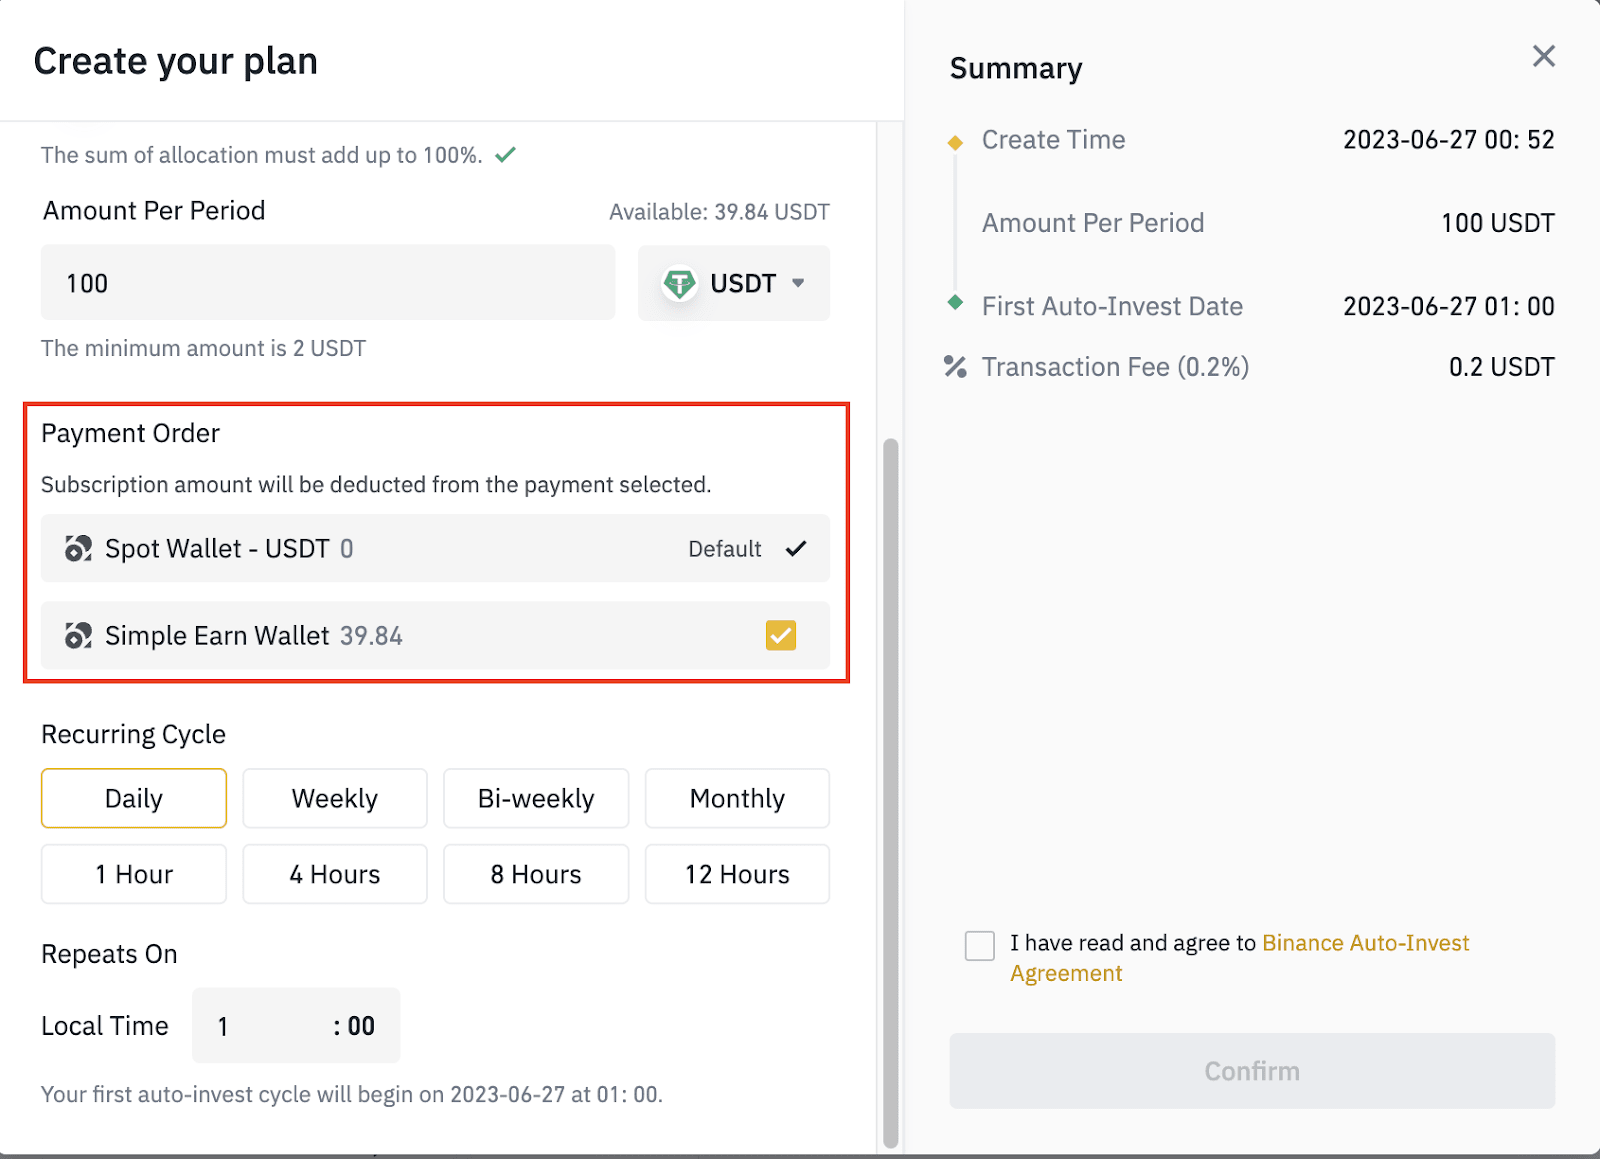Image resolution: width=1600 pixels, height=1159 pixels.
Task: Close the Create your plan dialog
Action: [x=1543, y=56]
